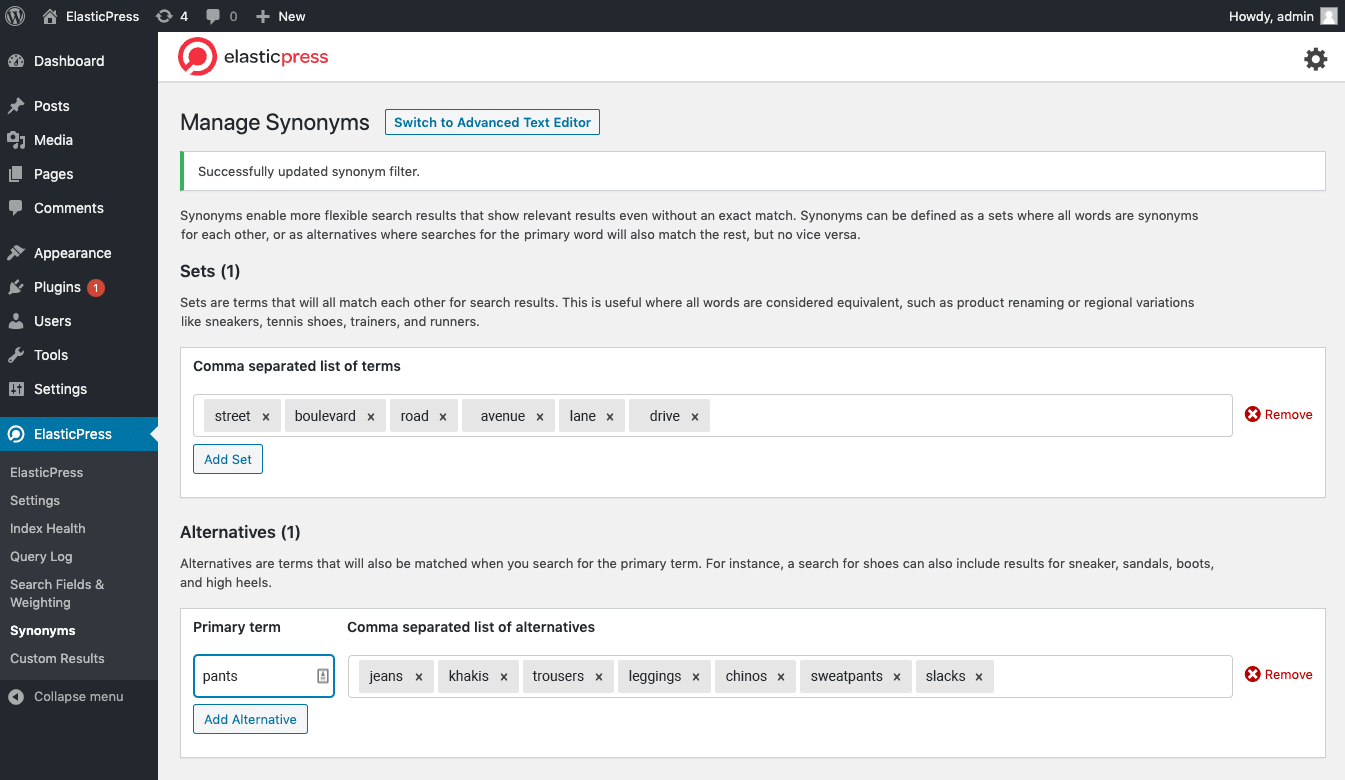Remove the 'slacks' alternative
The width and height of the screenshot is (1345, 780).
pyautogui.click(x=979, y=677)
